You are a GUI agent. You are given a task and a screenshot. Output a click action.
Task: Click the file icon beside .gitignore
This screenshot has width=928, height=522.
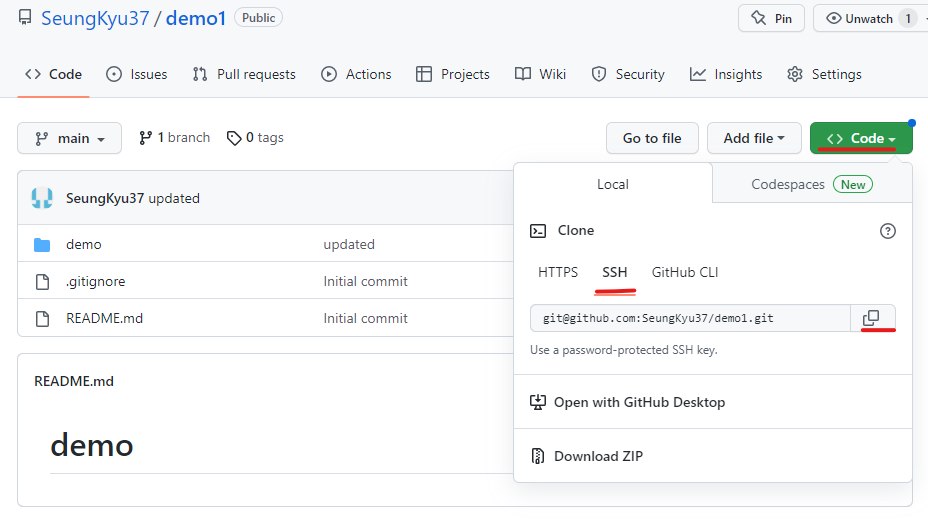[43, 282]
